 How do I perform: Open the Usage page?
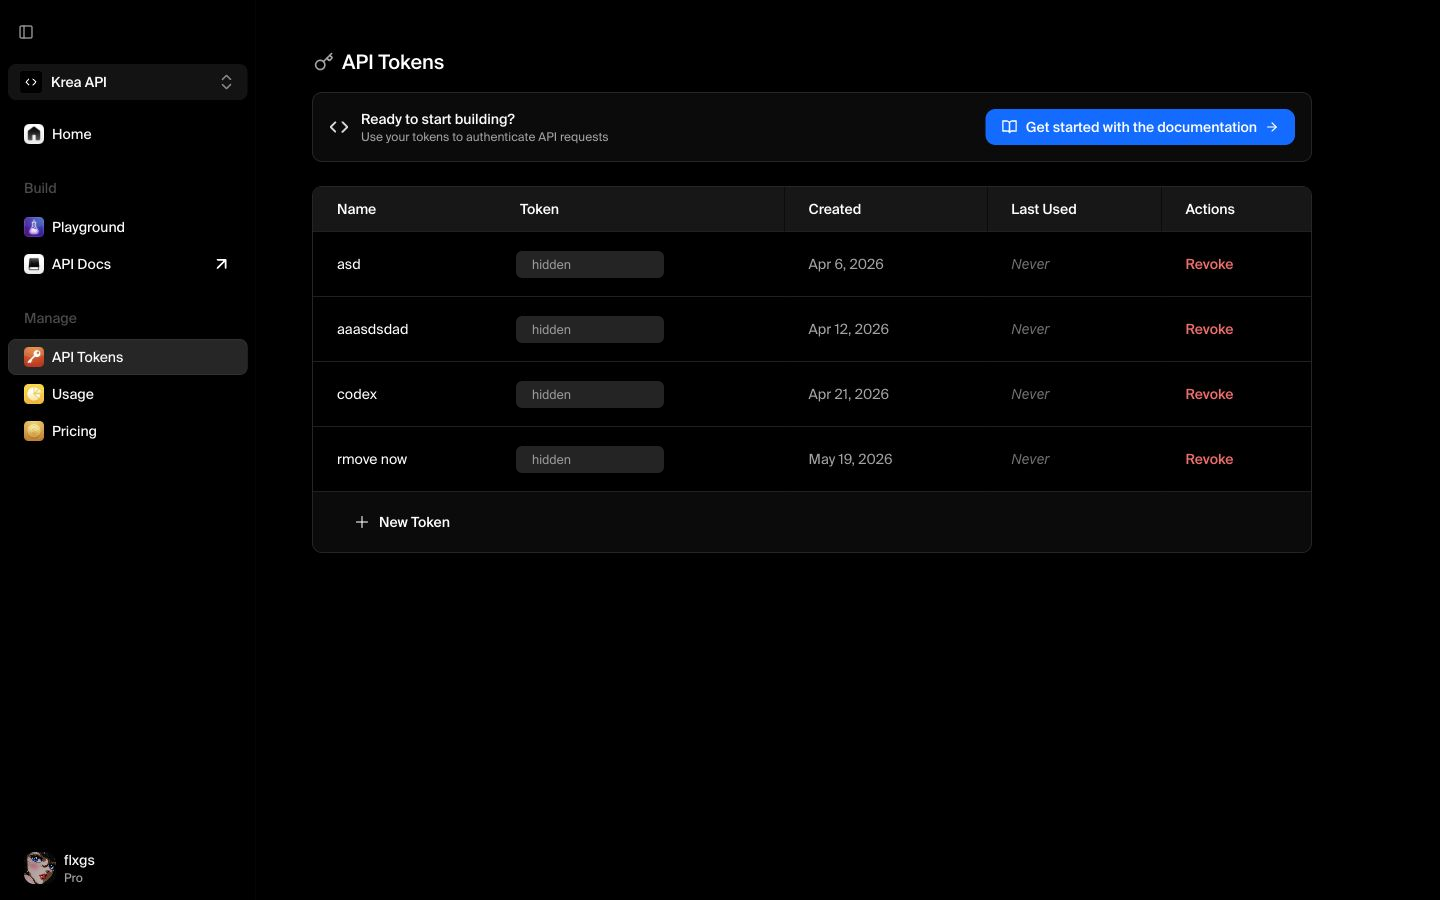click(x=128, y=394)
